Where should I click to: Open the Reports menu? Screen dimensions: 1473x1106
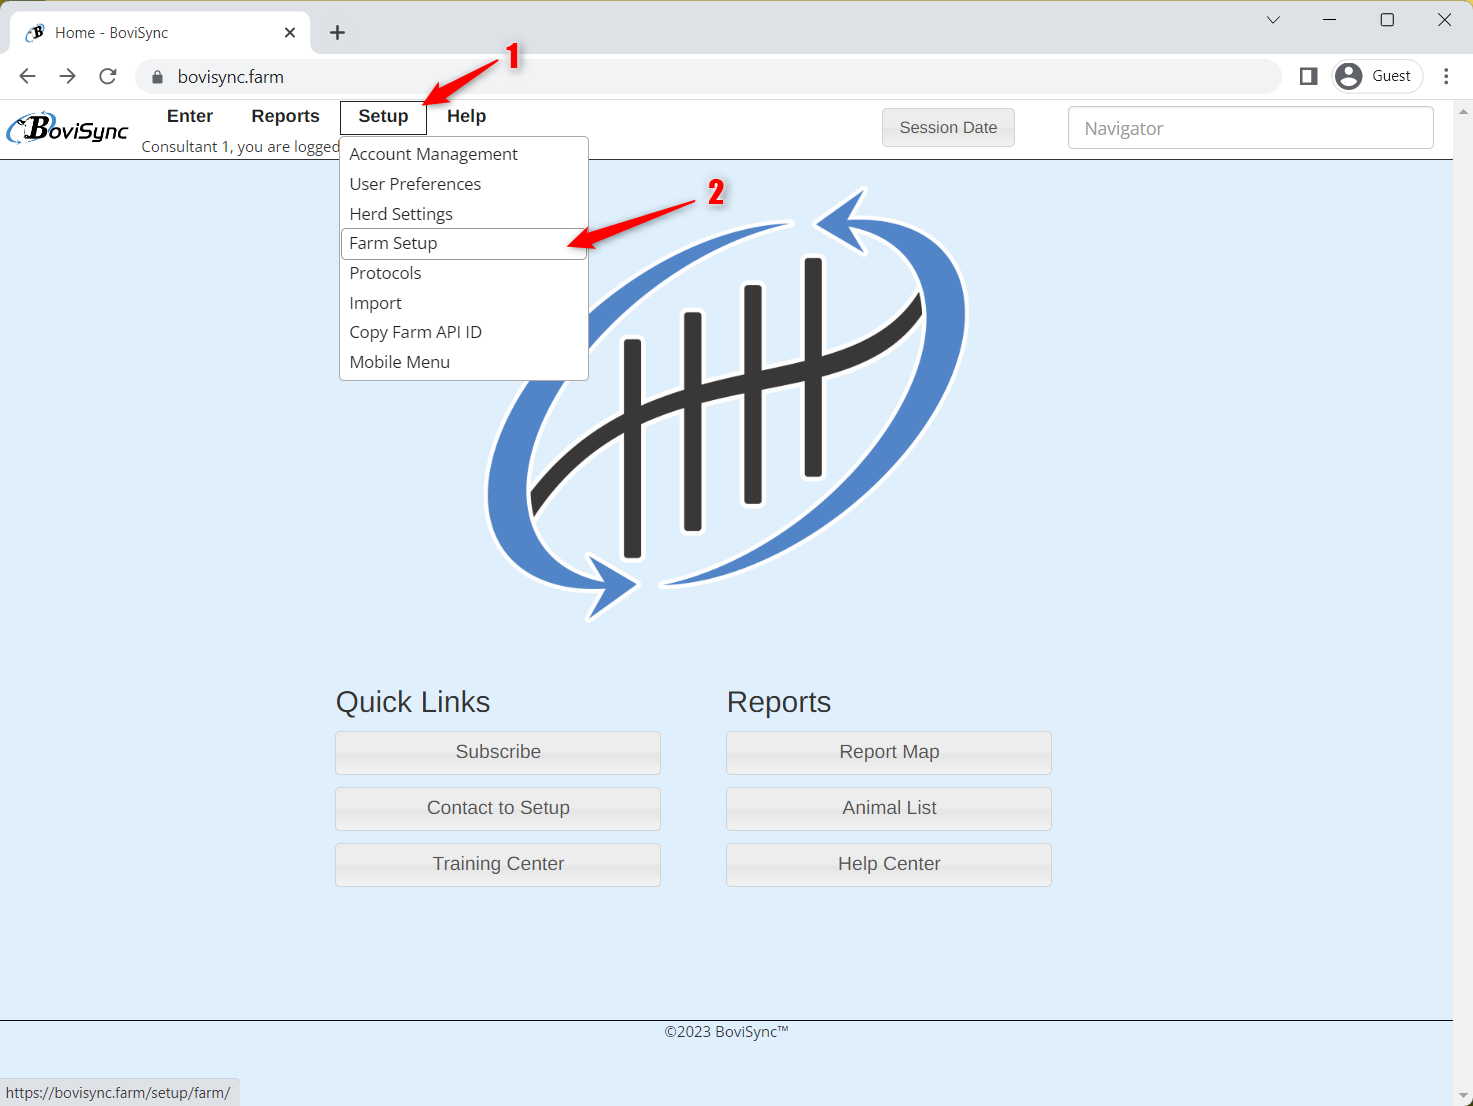click(285, 116)
